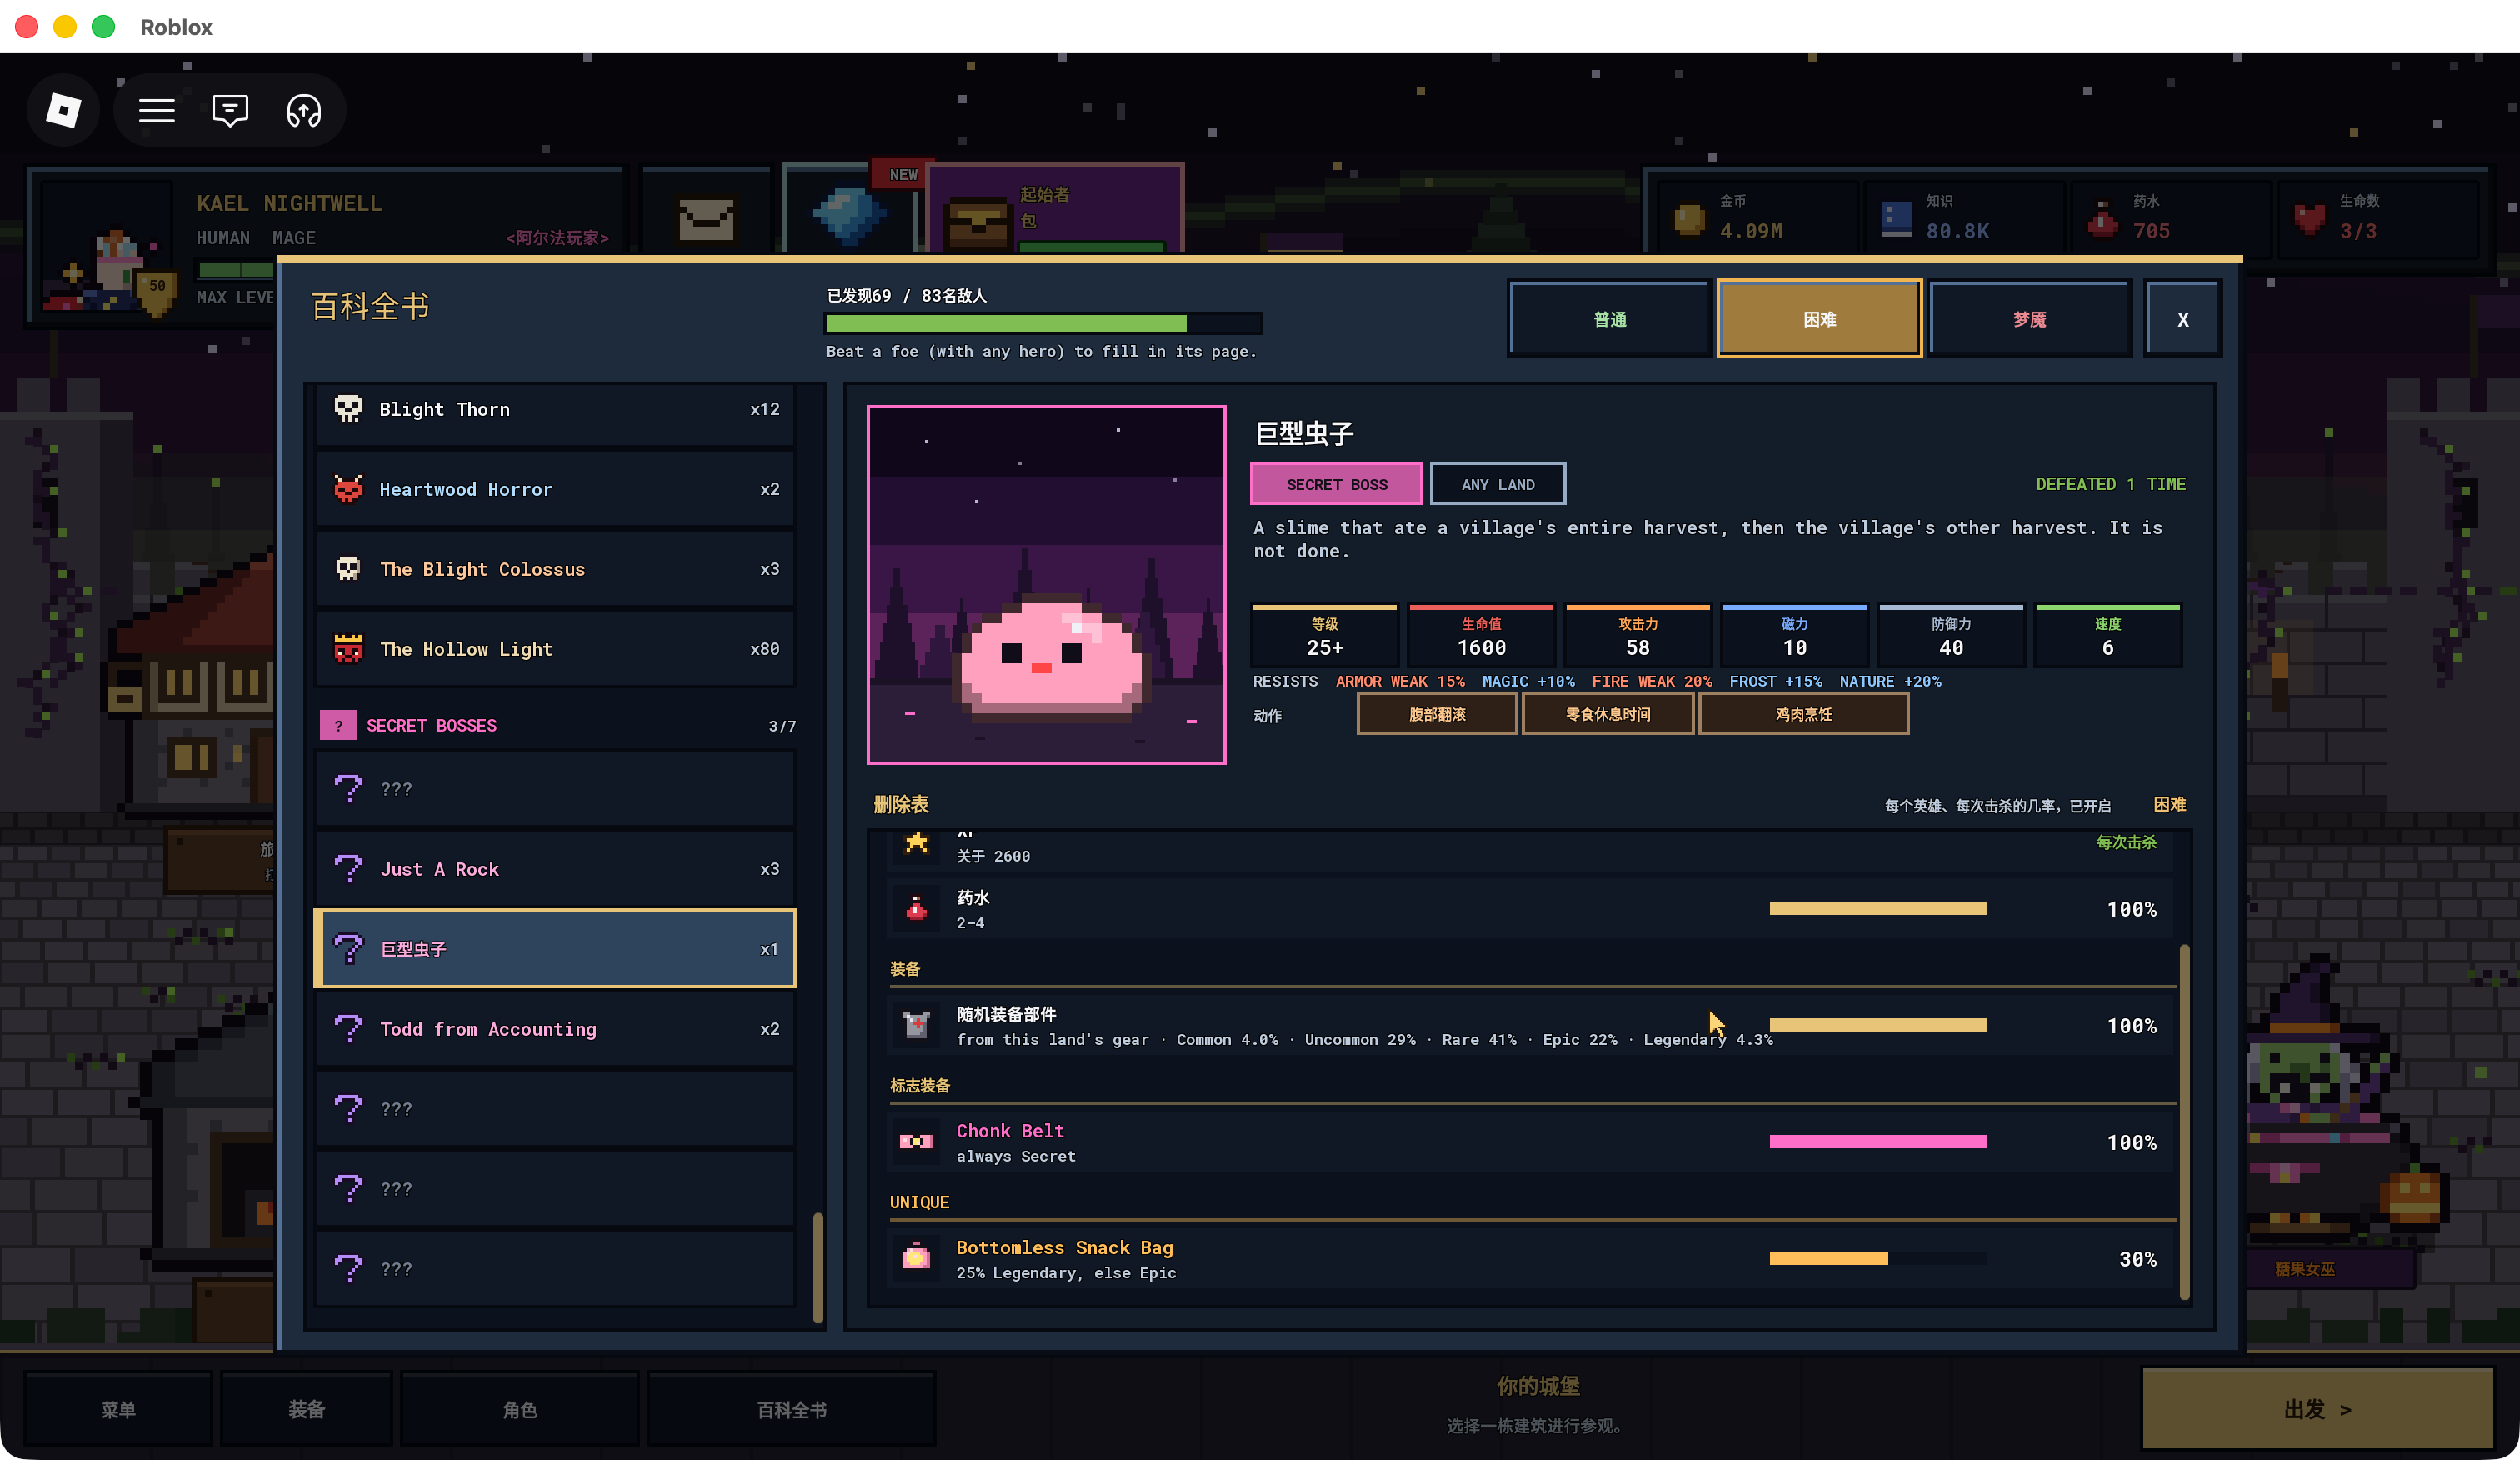Select Todd from Accounting entry
Image resolution: width=2520 pixels, height=1460 pixels.
click(555, 1028)
